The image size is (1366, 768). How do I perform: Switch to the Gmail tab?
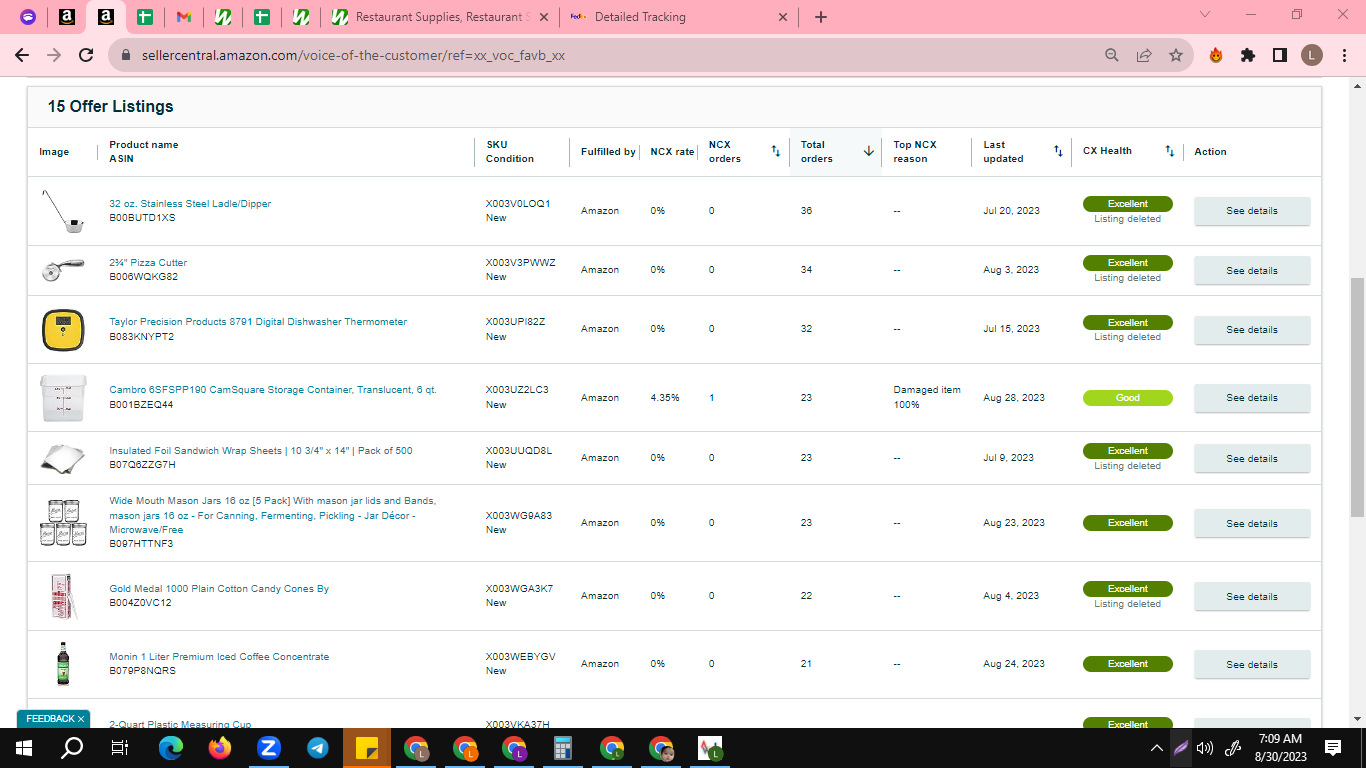pyautogui.click(x=183, y=17)
